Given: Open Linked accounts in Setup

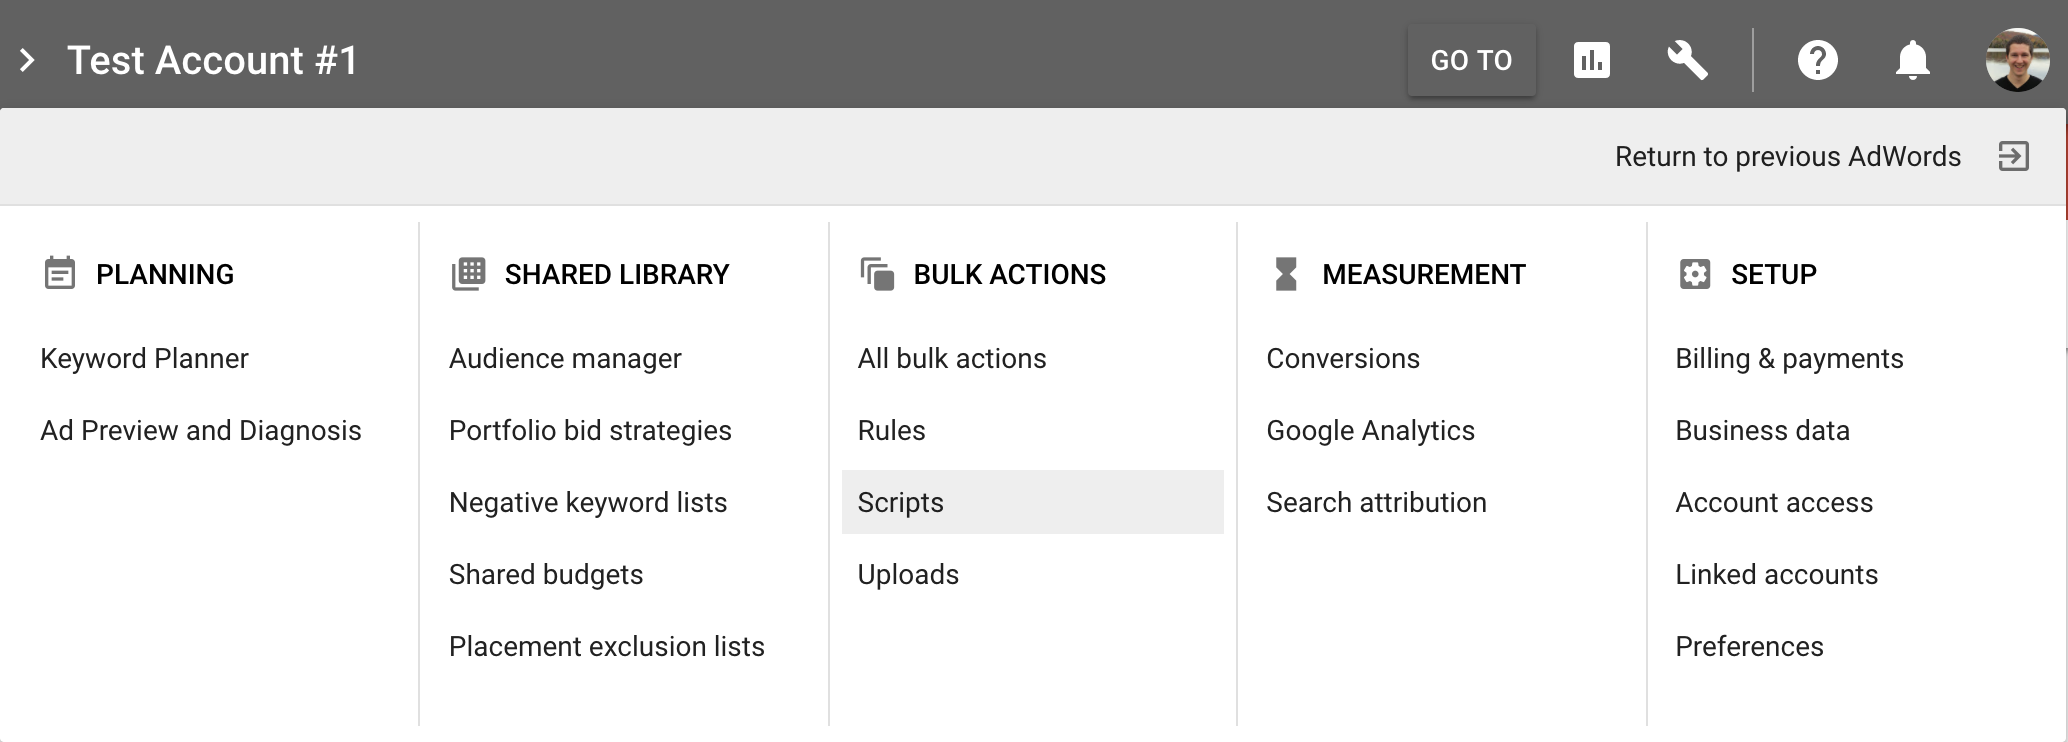Looking at the screenshot, I should (1776, 575).
